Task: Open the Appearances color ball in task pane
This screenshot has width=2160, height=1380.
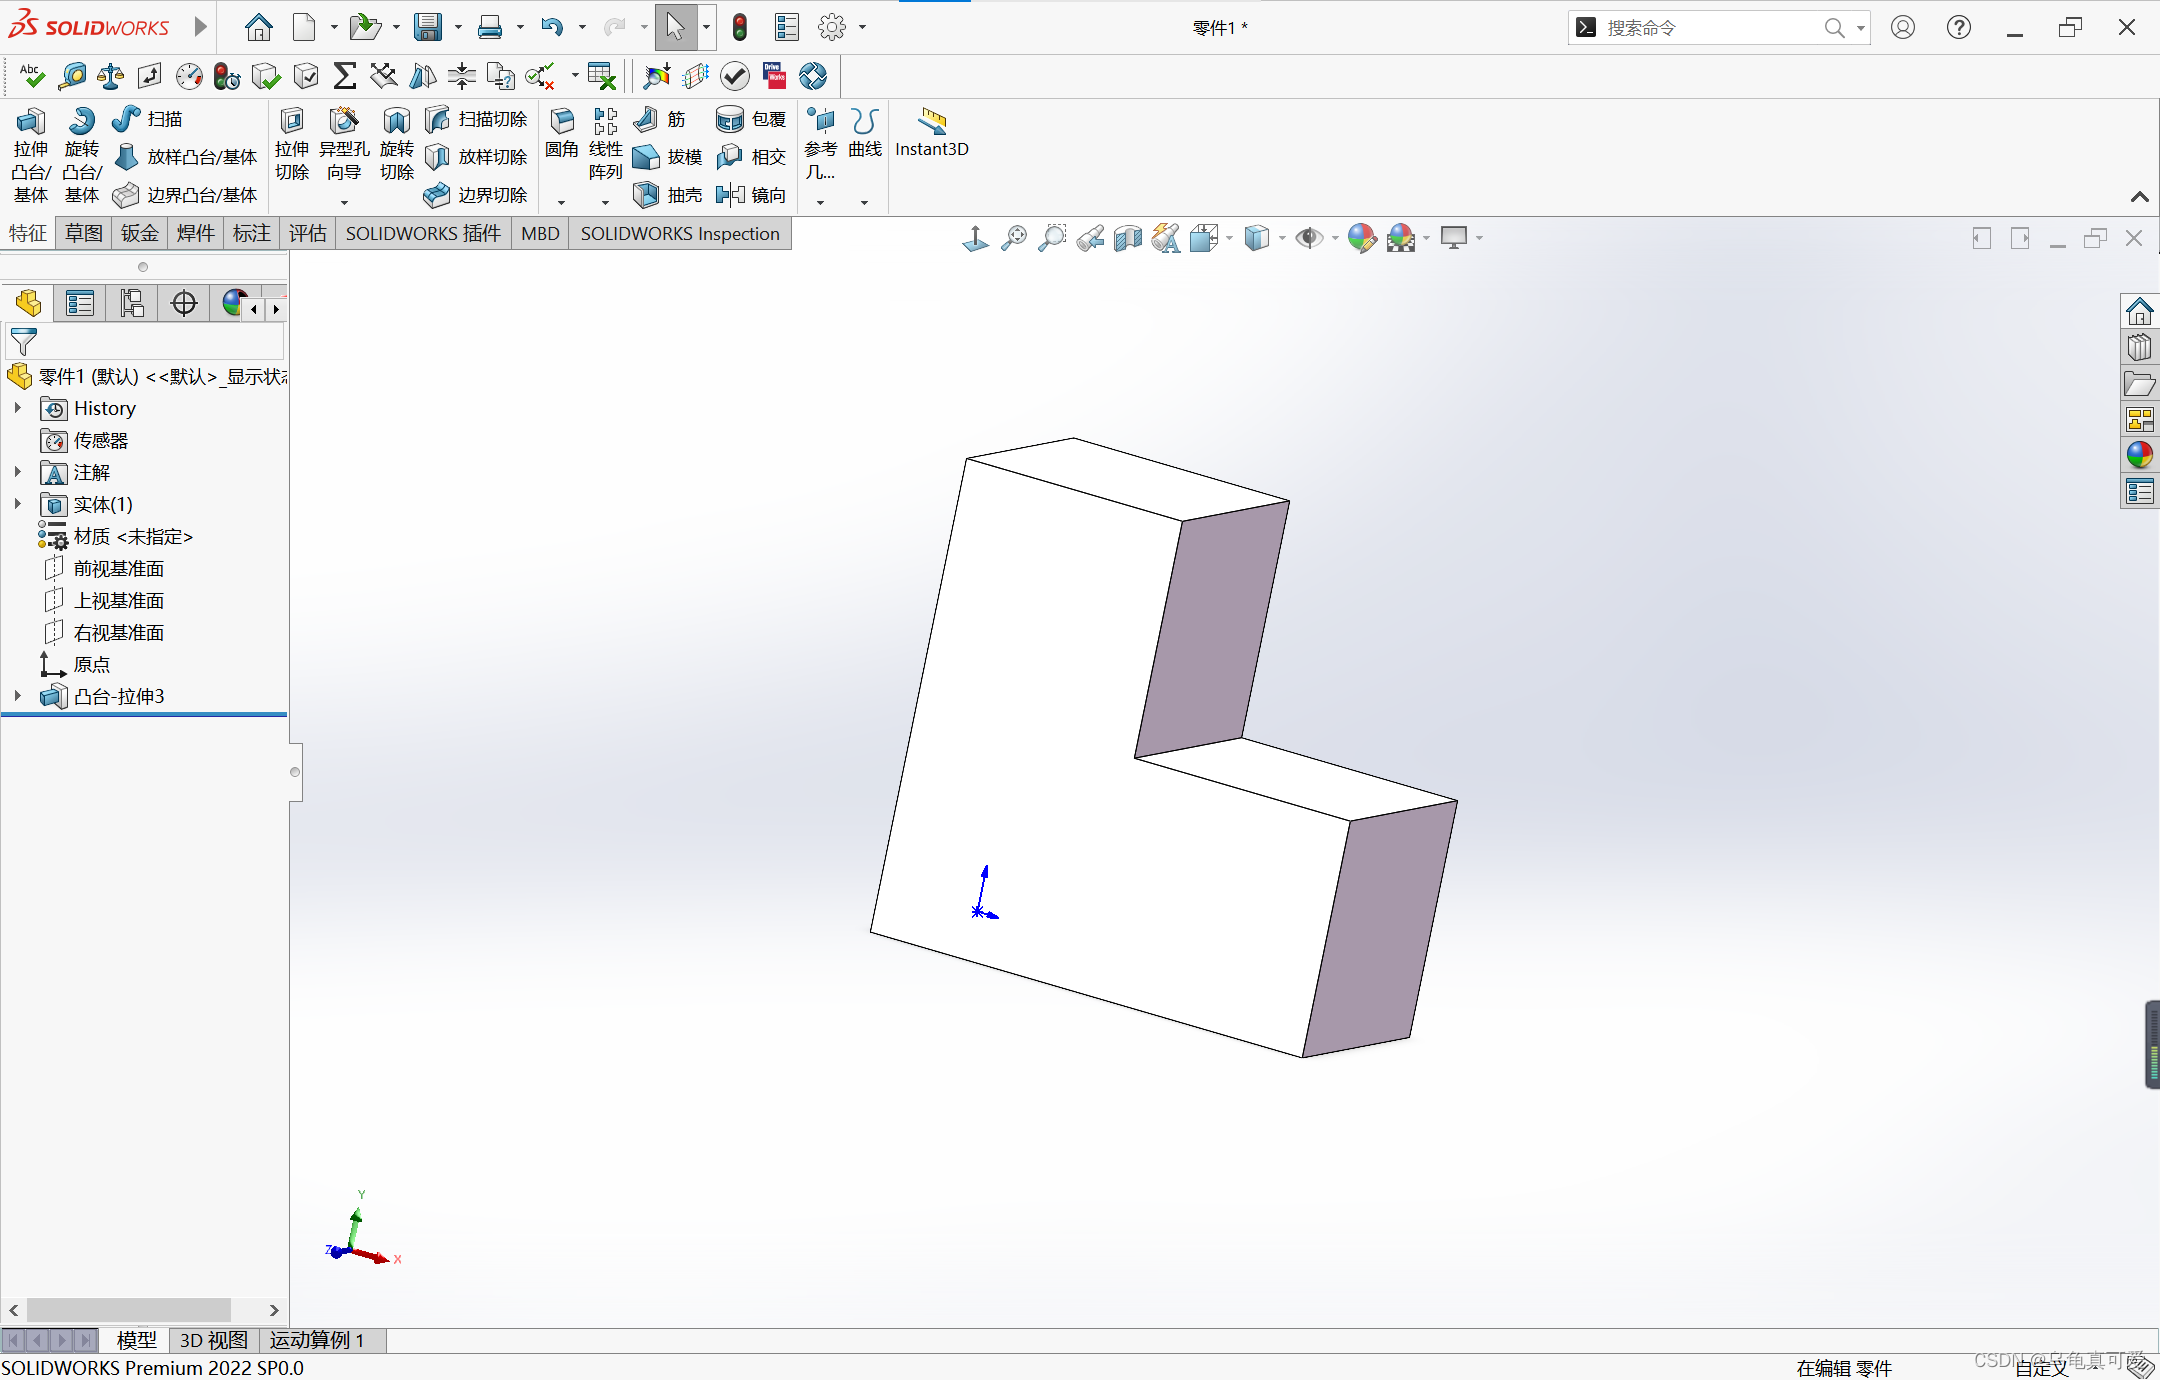Action: click(x=2140, y=455)
